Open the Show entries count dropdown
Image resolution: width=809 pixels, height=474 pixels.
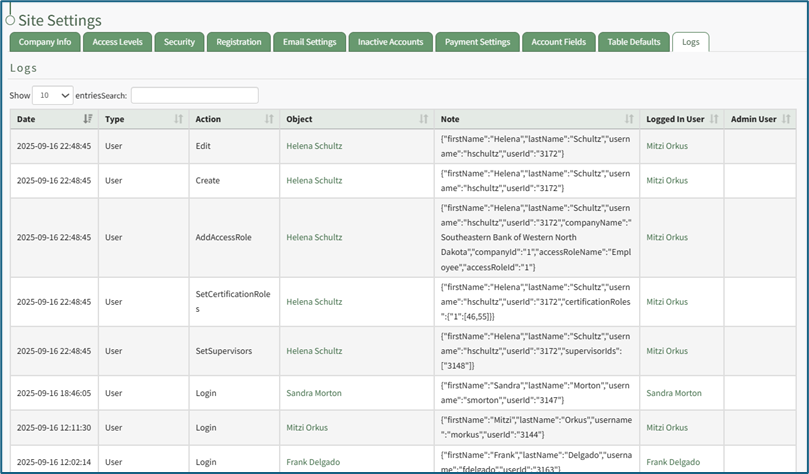pyautogui.click(x=53, y=95)
